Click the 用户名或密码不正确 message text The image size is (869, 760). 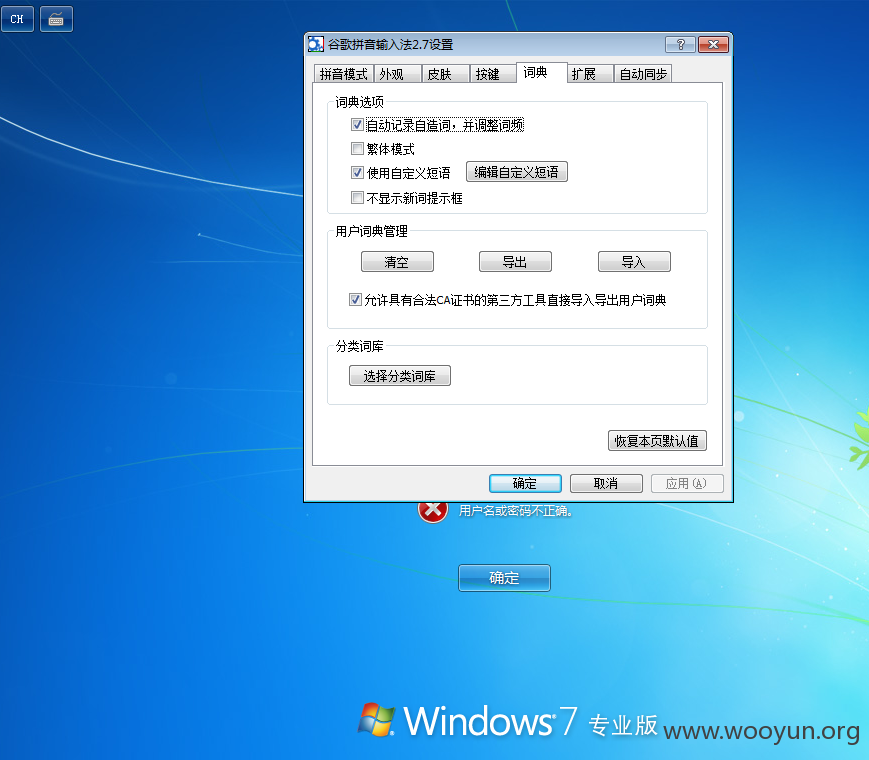tap(515, 511)
